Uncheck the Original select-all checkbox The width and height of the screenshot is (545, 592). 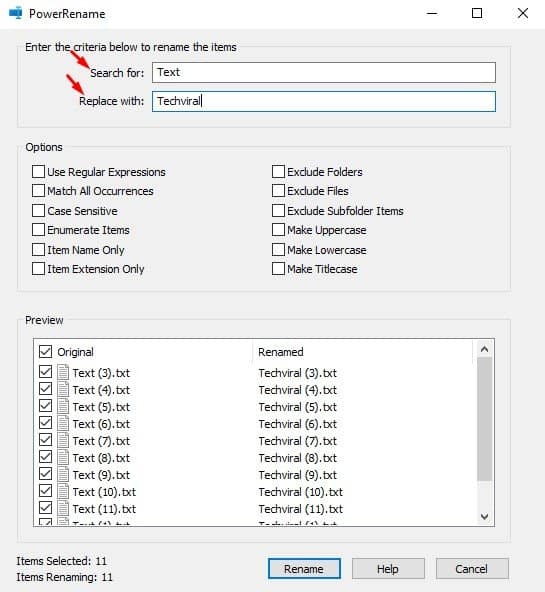pos(45,352)
